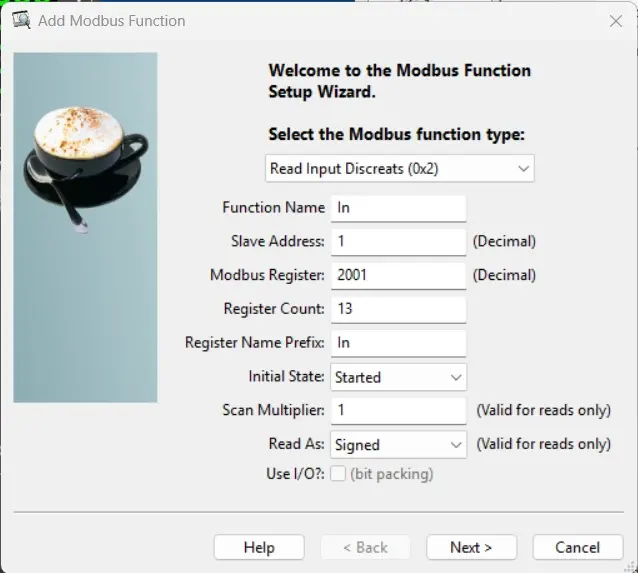Image resolution: width=638 pixels, height=573 pixels.
Task: Click the Register Count field
Action: [x=398, y=309]
